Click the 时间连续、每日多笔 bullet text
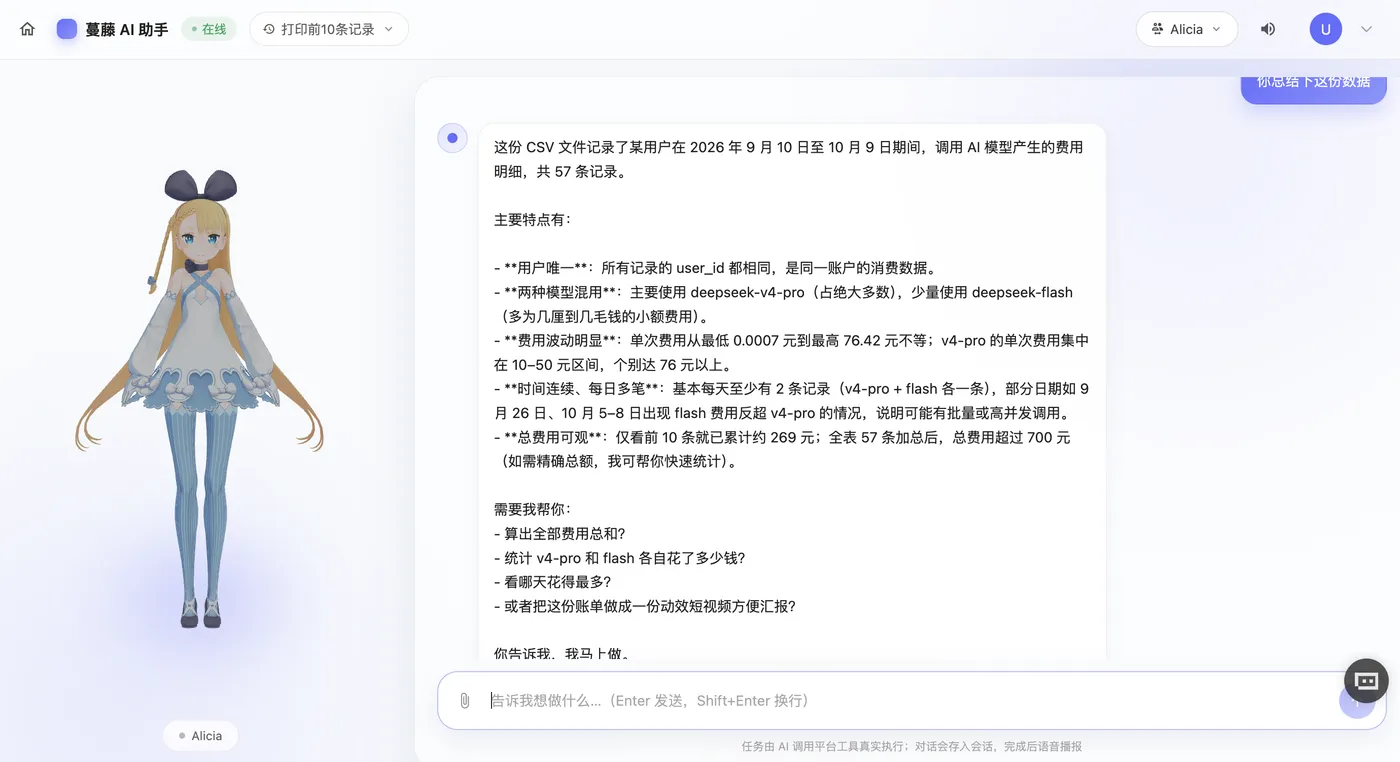Image resolution: width=1400 pixels, height=762 pixels. 791,401
